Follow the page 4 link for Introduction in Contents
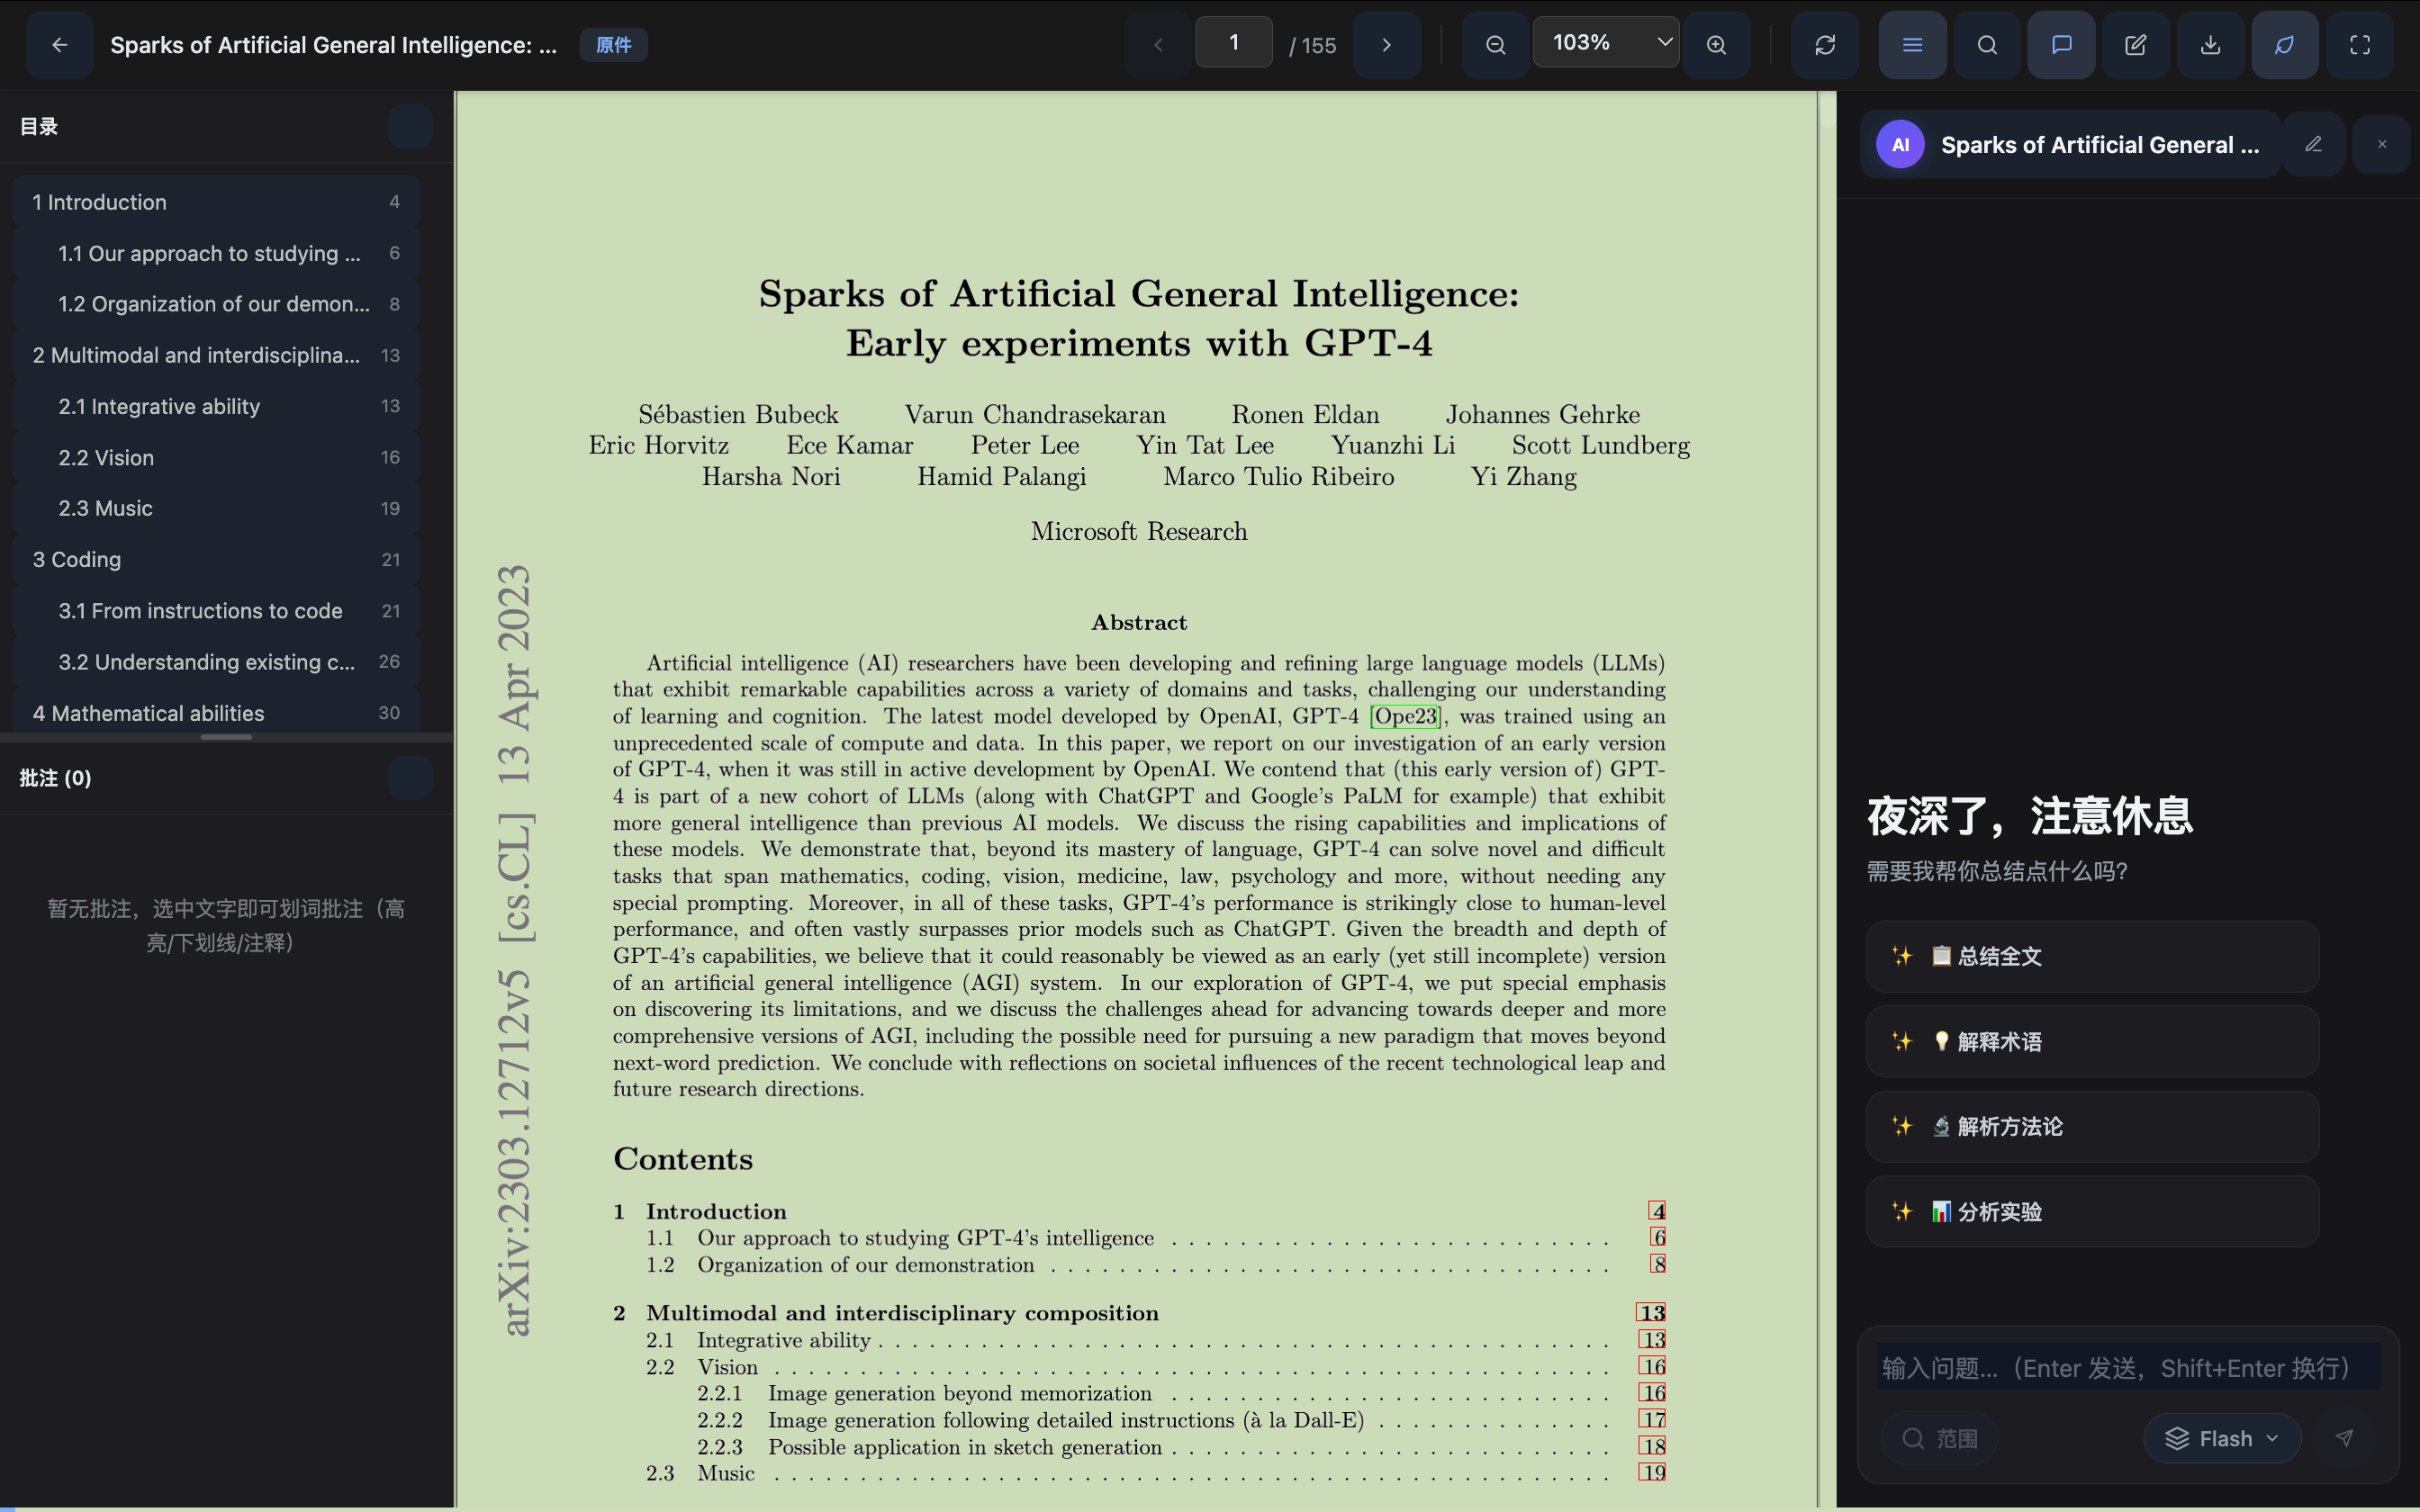 (1657, 1211)
